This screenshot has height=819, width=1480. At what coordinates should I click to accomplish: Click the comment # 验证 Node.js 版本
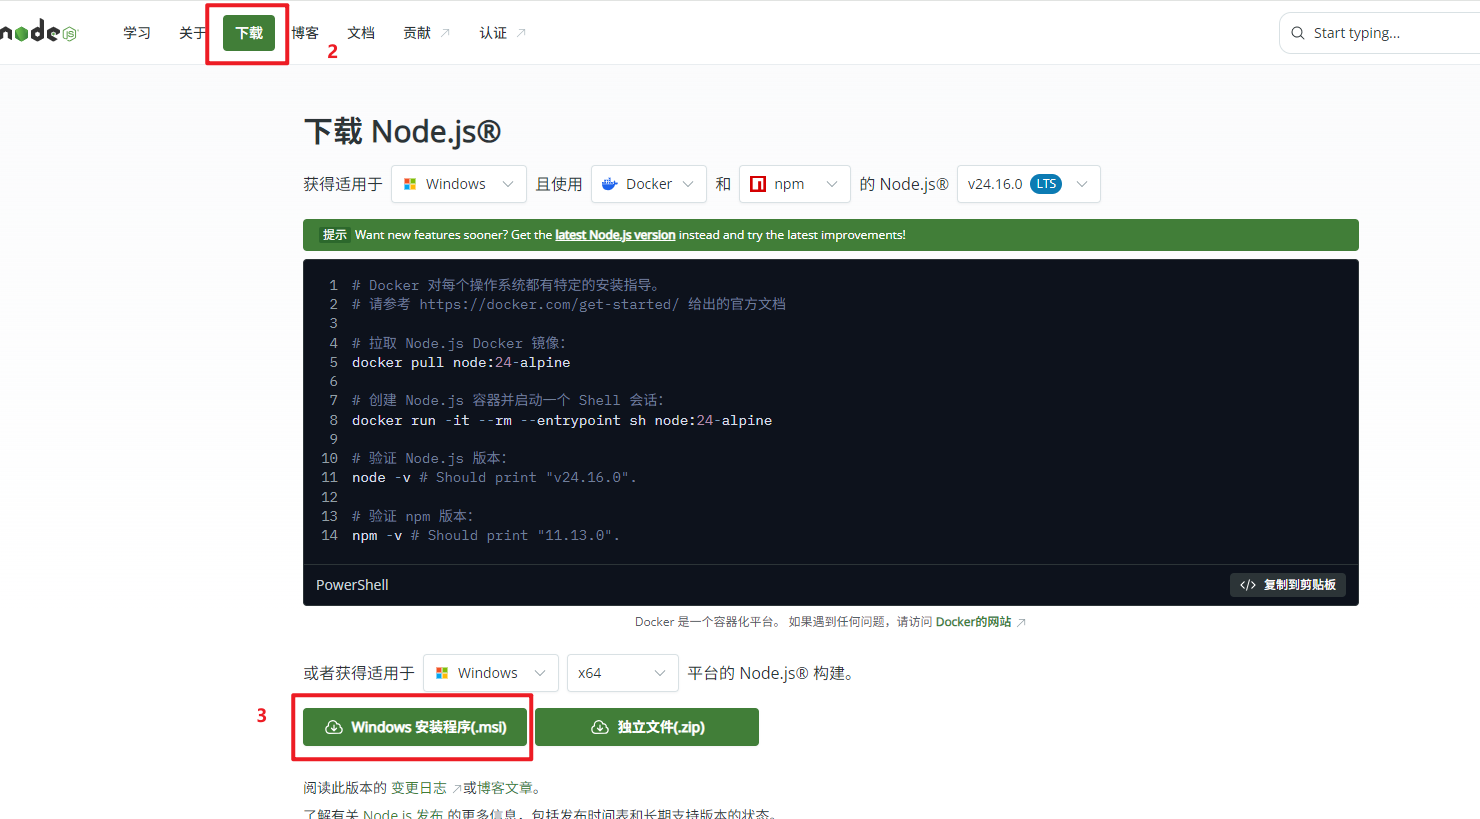pos(430,459)
